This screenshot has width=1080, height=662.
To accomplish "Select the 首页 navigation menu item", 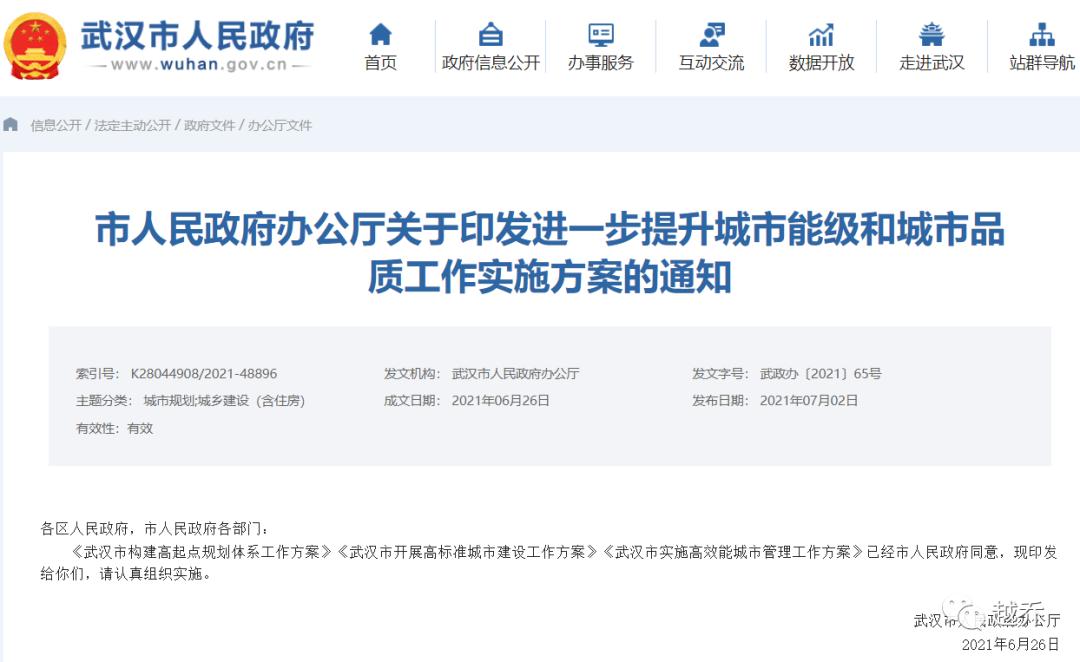I will (x=379, y=60).
